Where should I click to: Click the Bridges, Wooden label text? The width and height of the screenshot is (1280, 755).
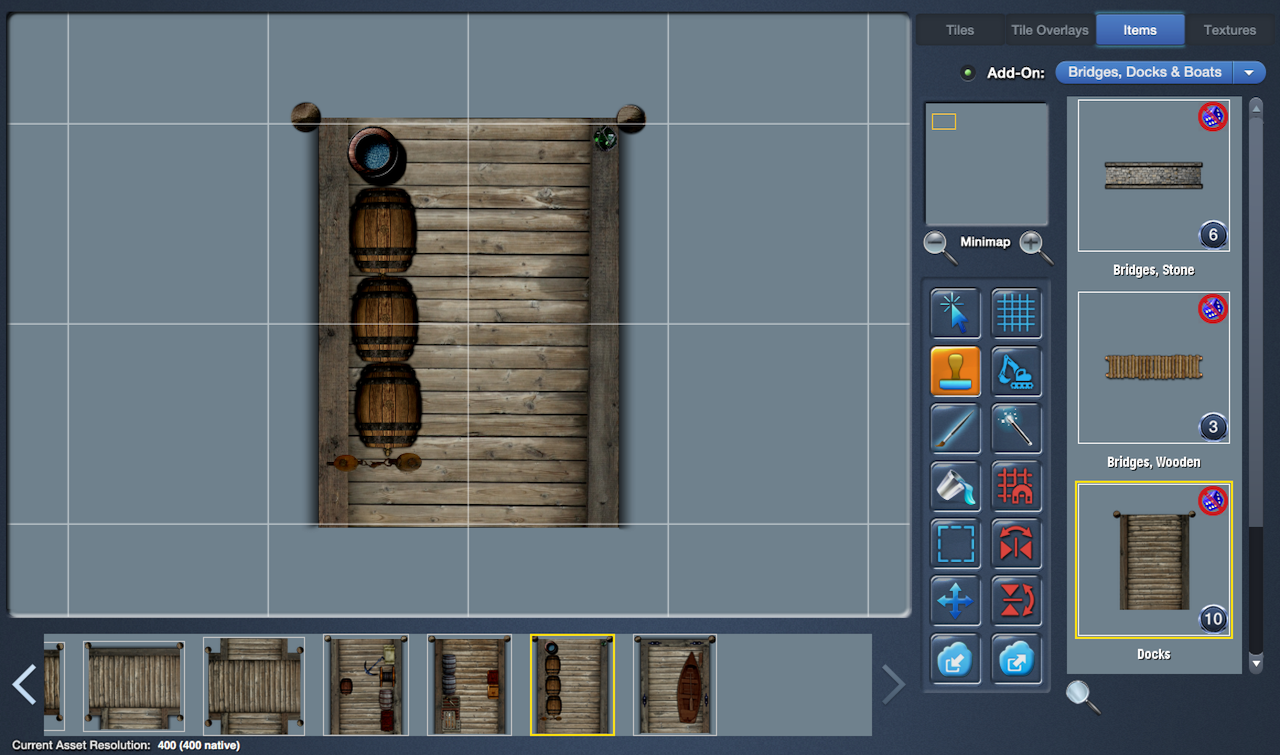click(1153, 462)
